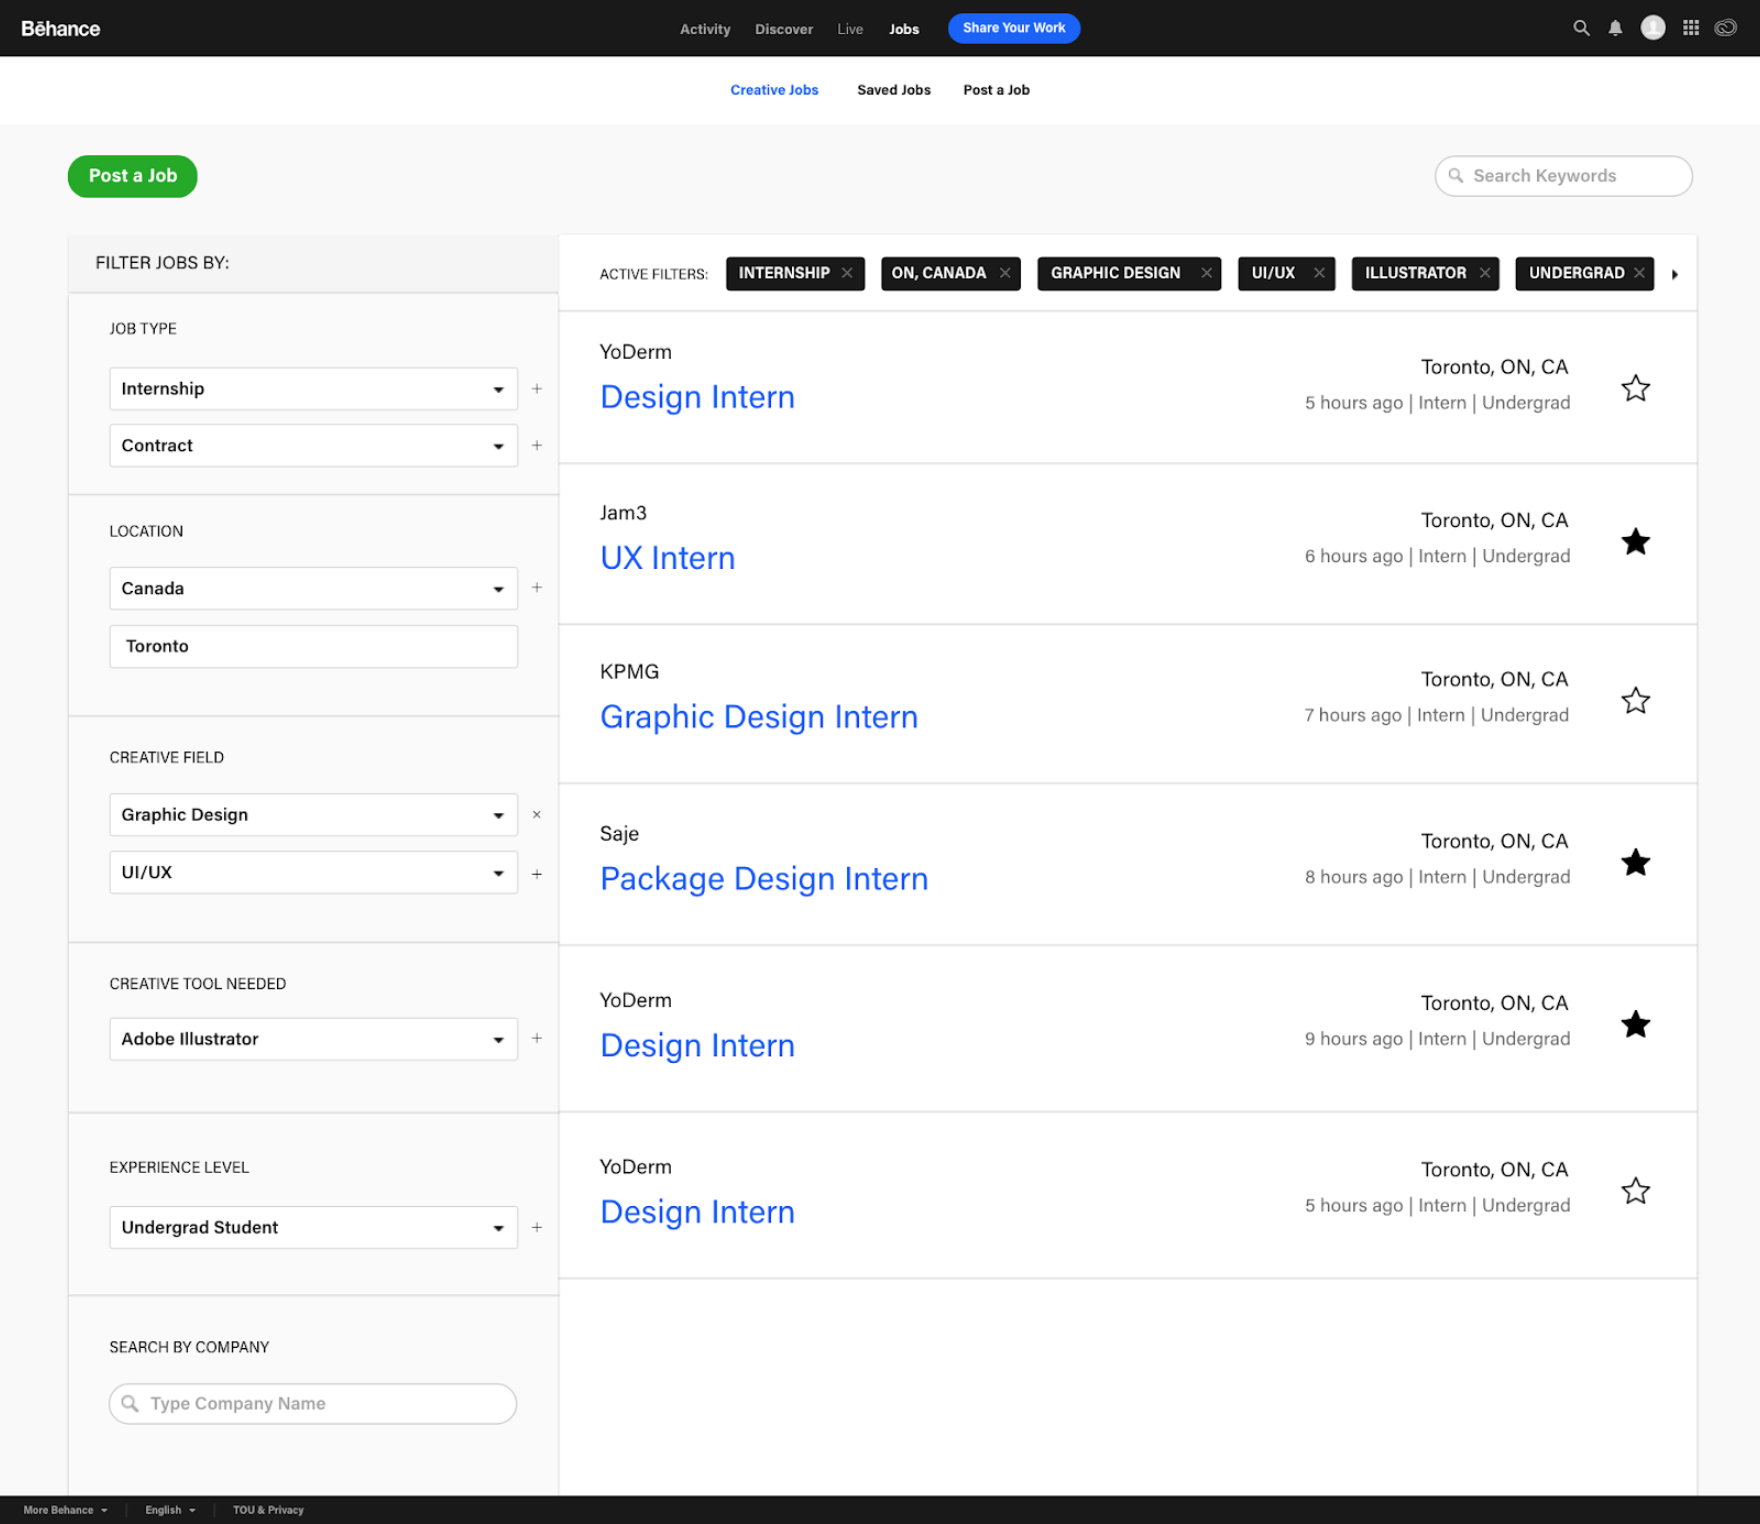Save the KPMG Graphic Design Intern job

1635,700
